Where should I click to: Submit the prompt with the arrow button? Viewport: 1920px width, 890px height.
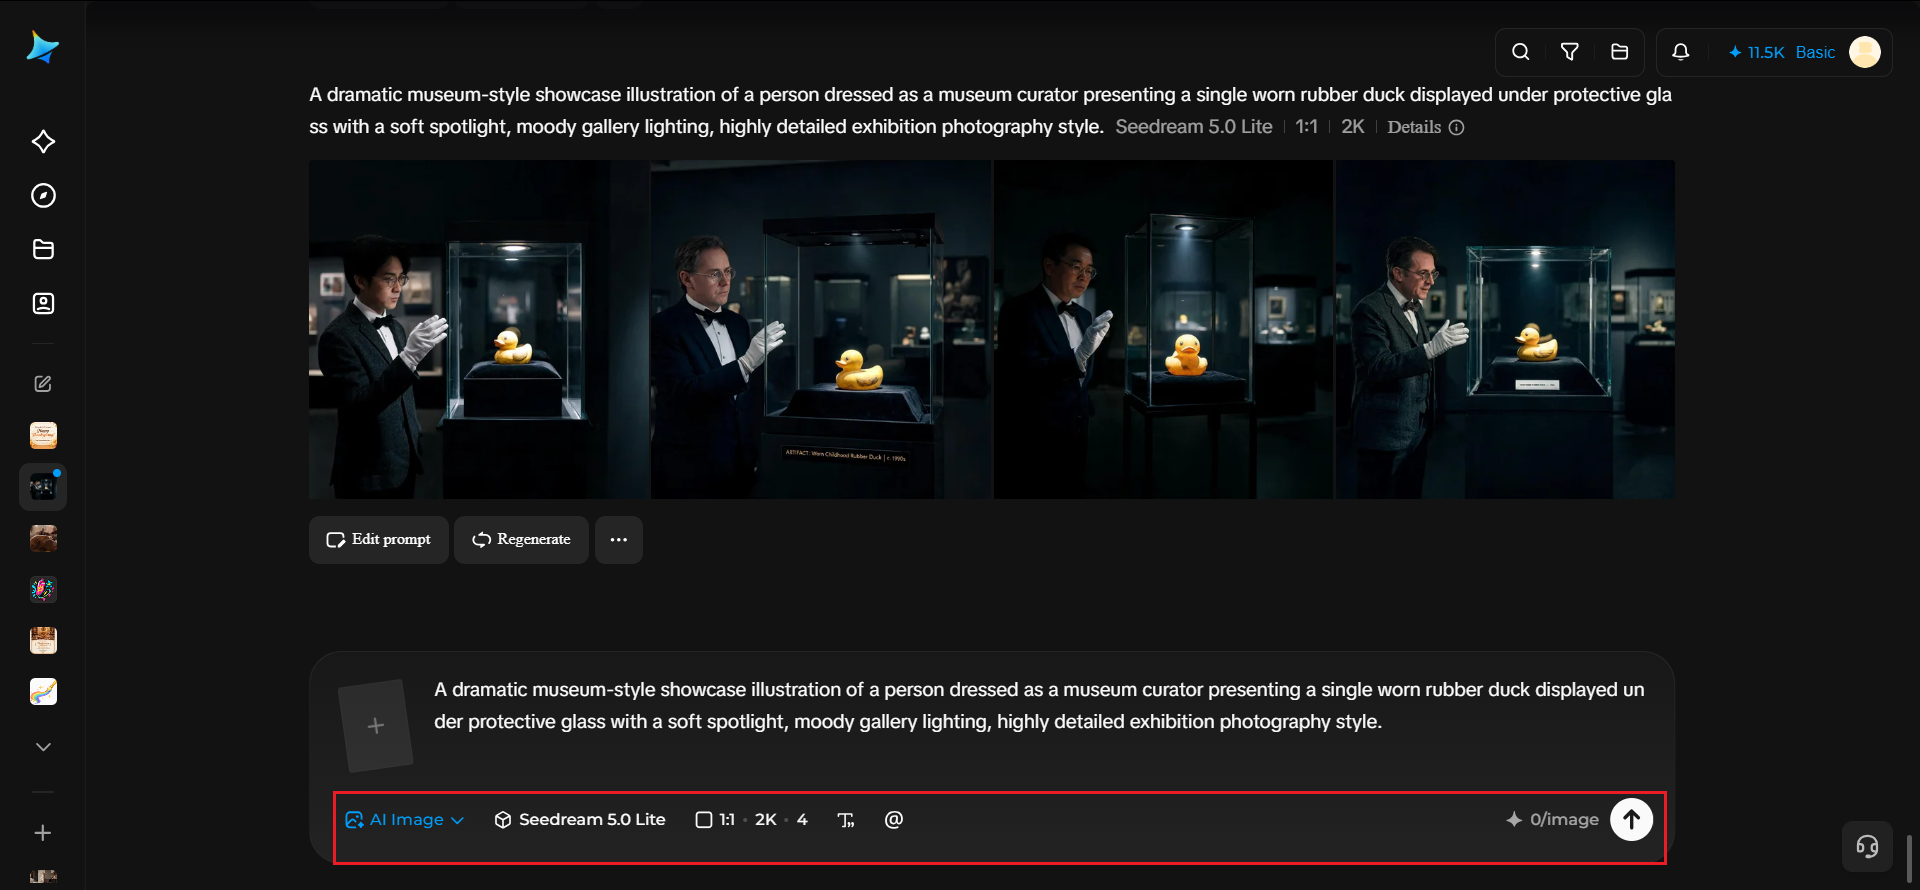pyautogui.click(x=1631, y=820)
